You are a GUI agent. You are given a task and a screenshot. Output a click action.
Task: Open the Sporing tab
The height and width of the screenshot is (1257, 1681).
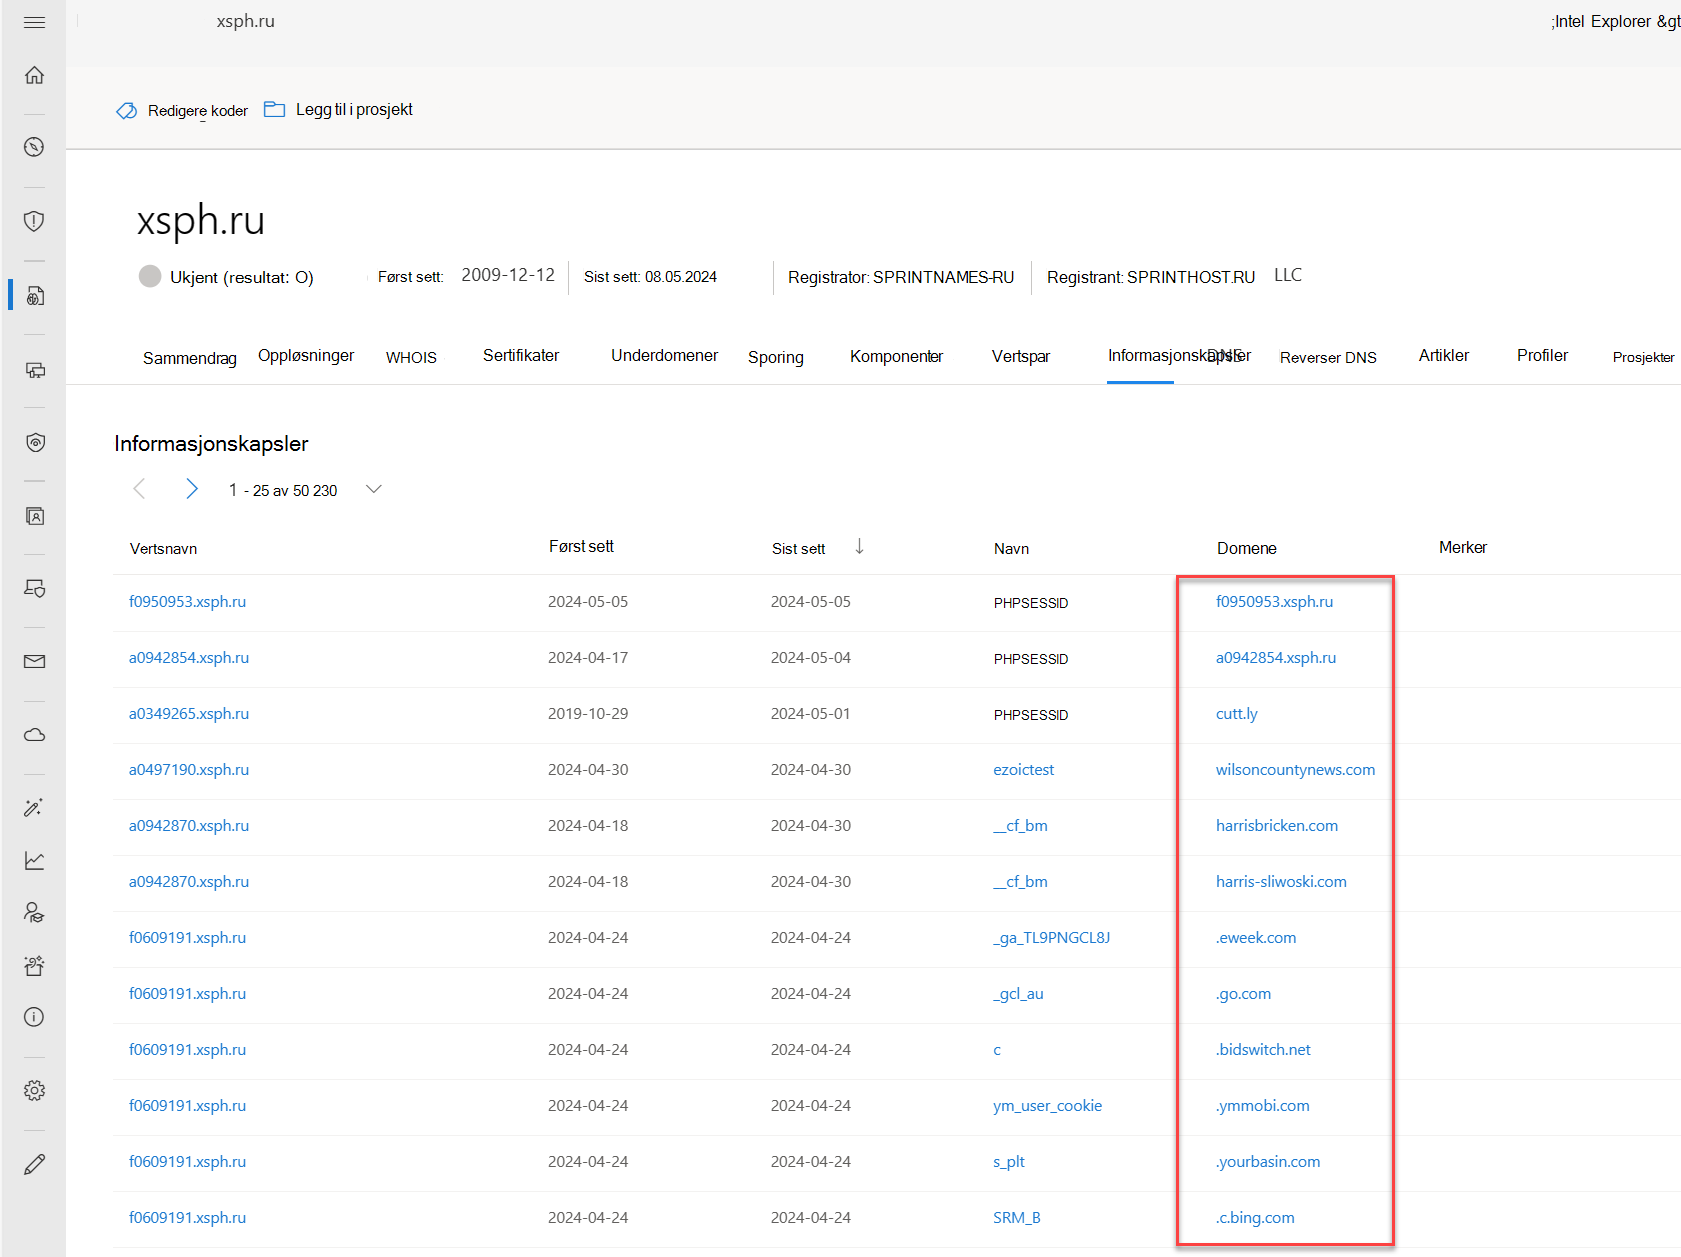click(x=776, y=358)
